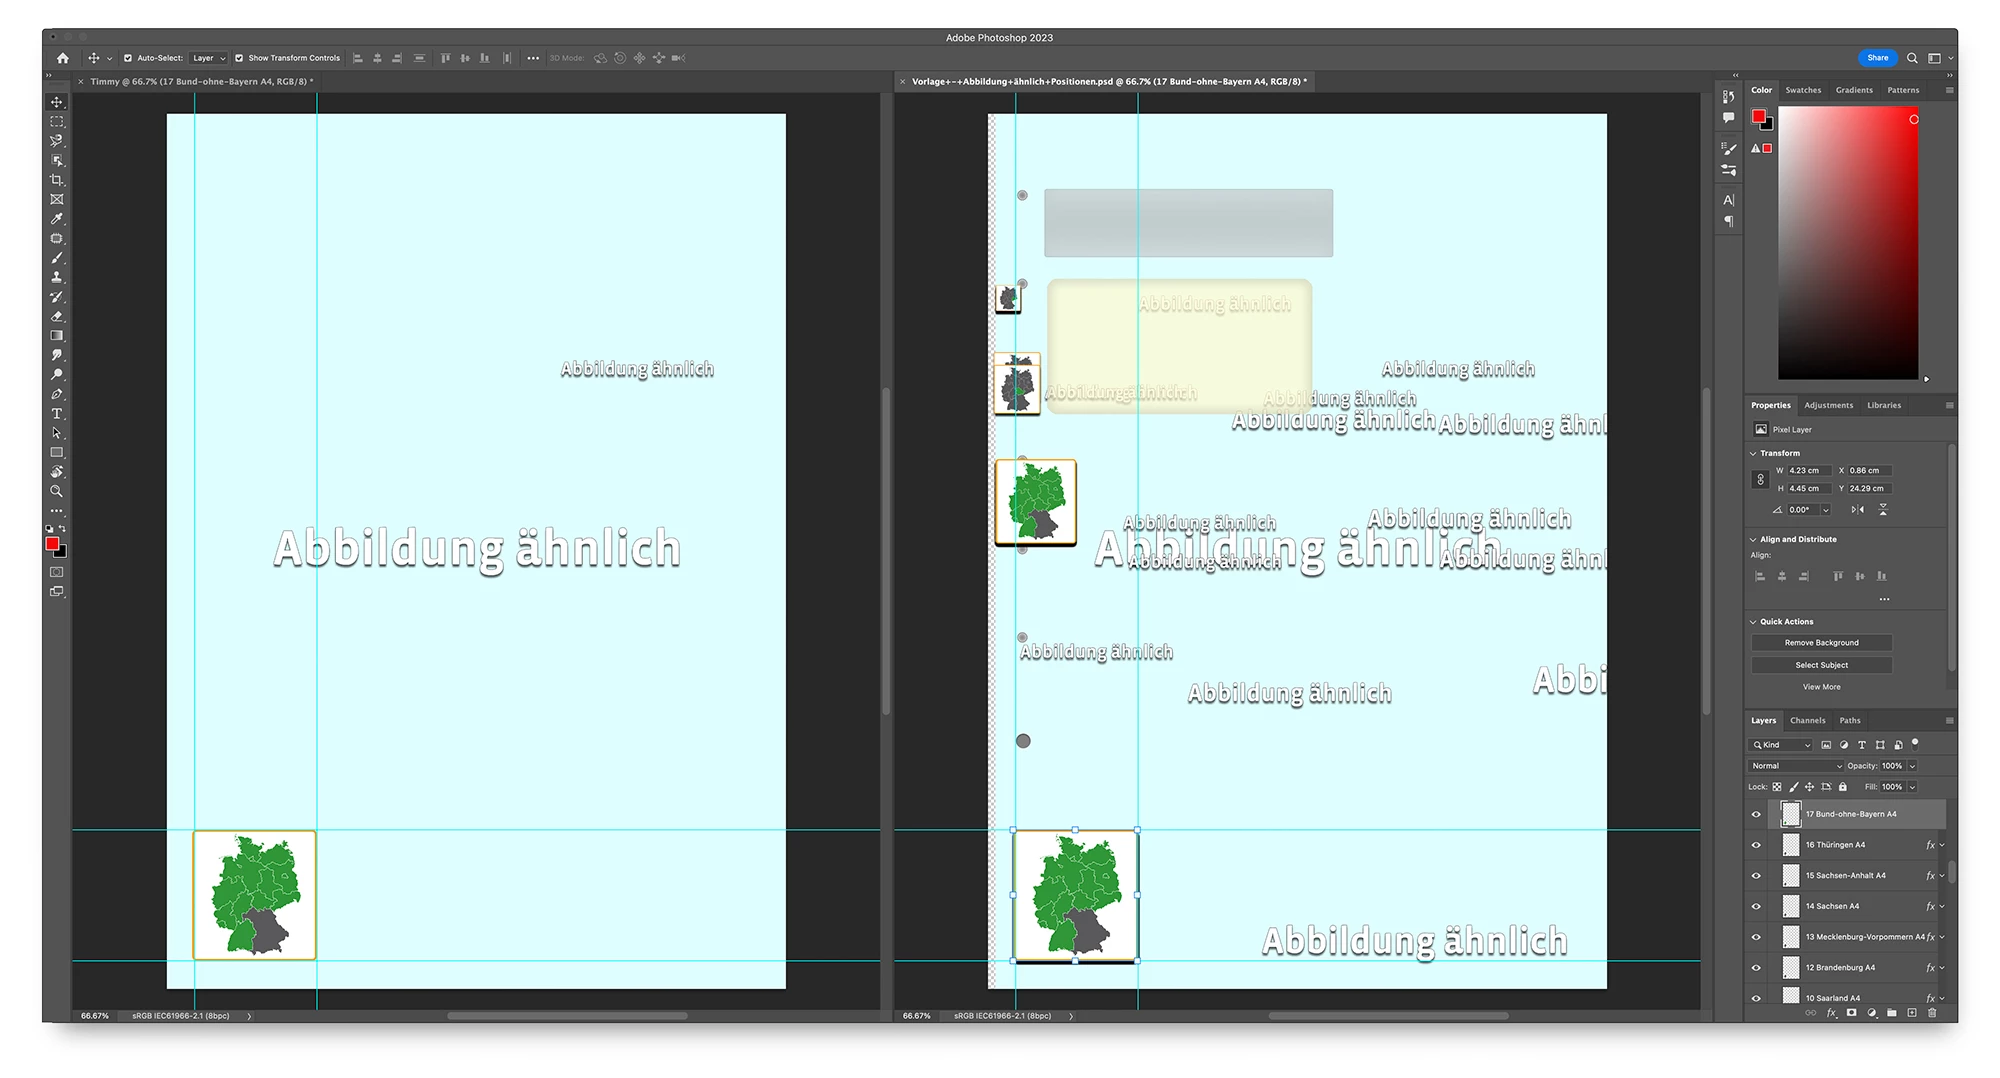Image resolution: width=2000 pixels, height=1078 pixels.
Task: Select the Lasso tool
Action: 57,141
